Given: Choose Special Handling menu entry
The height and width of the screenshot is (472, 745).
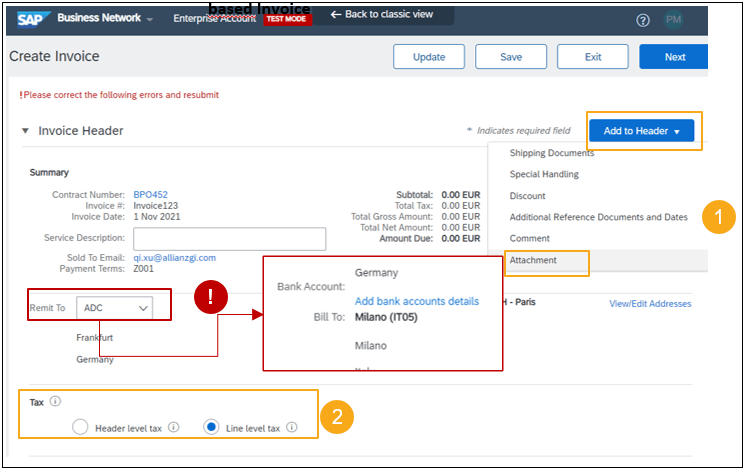Looking at the screenshot, I should click(x=544, y=174).
